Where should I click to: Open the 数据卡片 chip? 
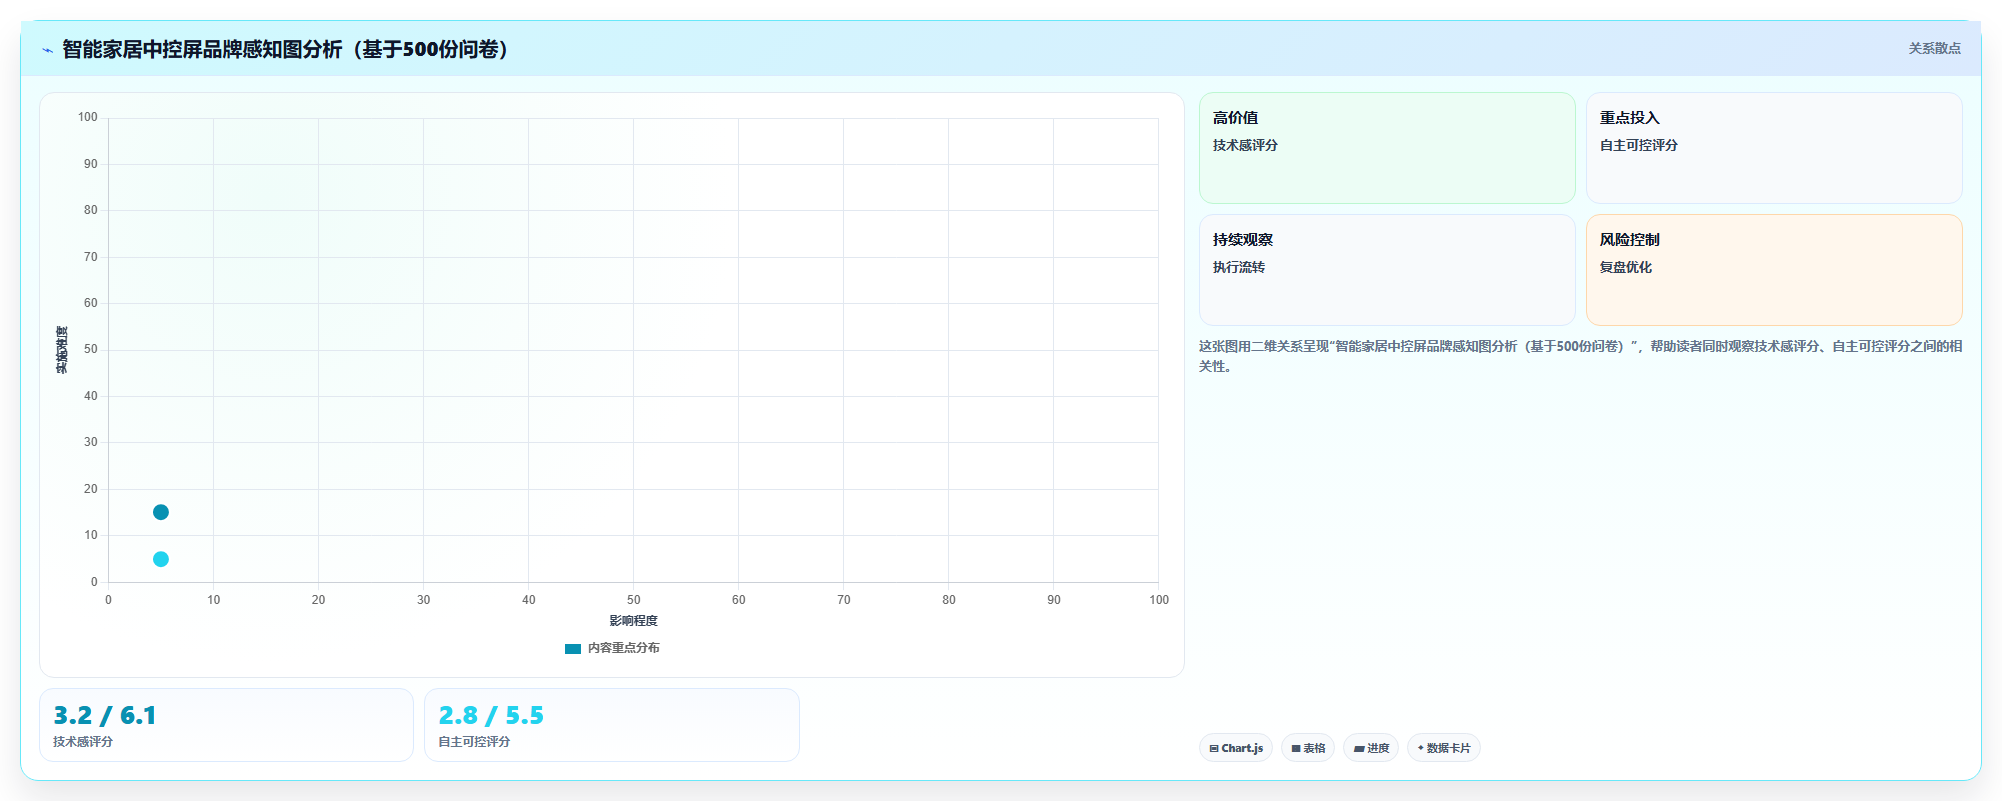(x=1443, y=748)
